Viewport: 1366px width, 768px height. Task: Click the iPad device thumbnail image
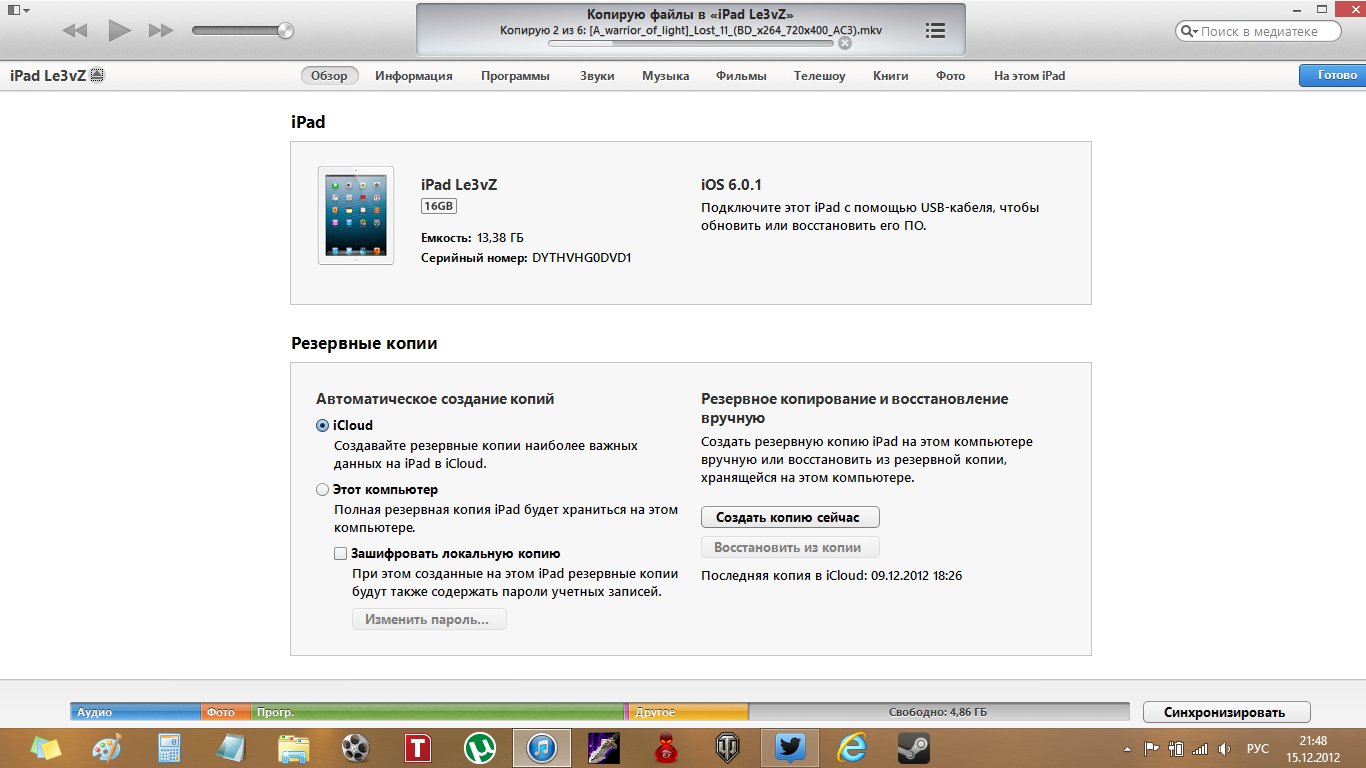point(356,215)
